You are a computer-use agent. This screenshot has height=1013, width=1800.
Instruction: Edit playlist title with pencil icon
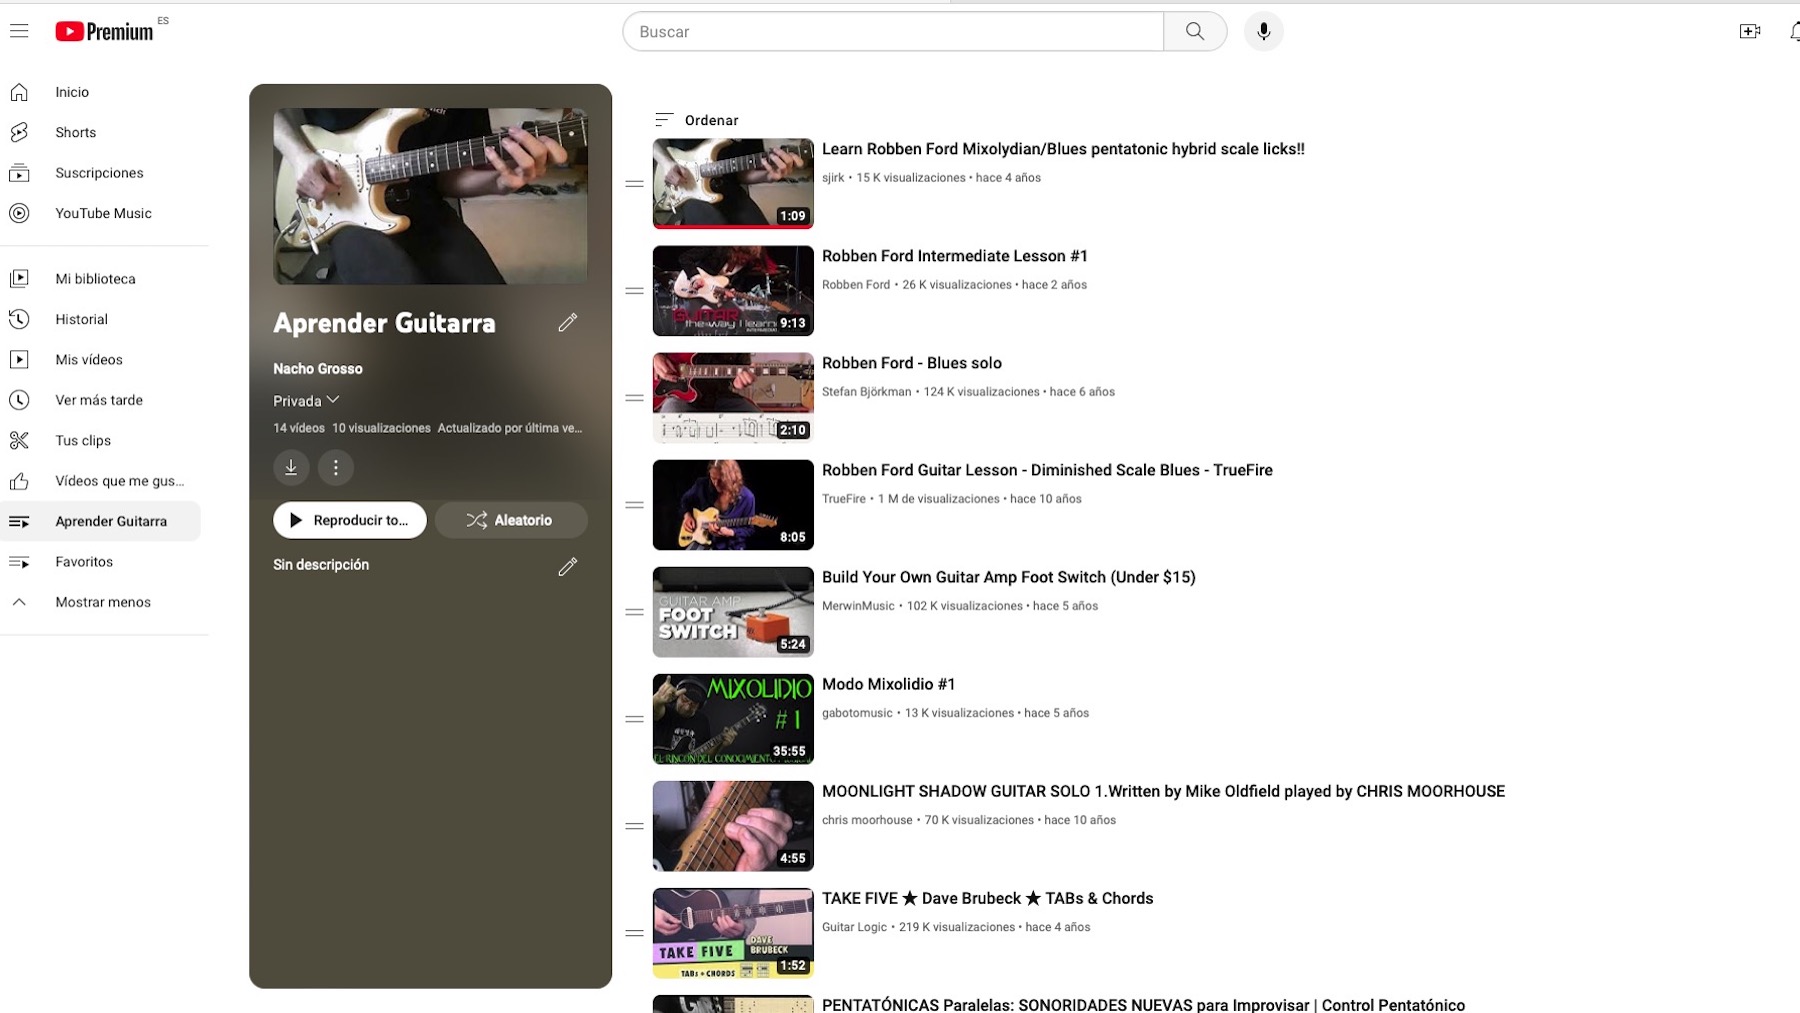(568, 322)
